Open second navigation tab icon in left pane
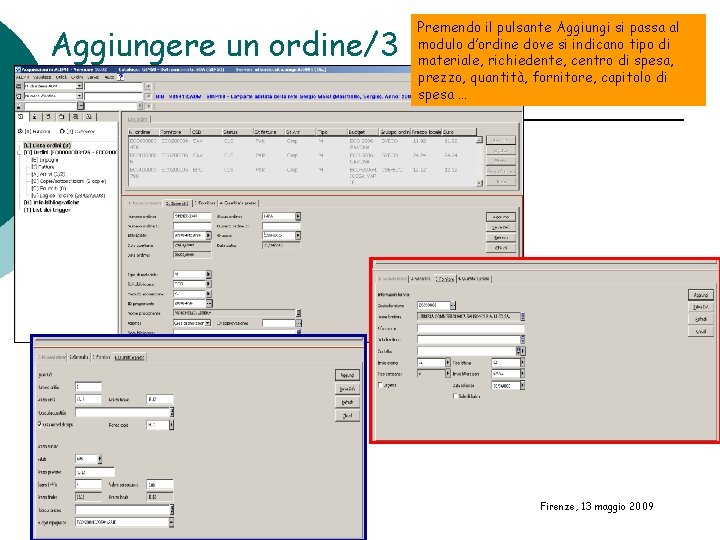Screen dimensions: 720x540 tap(34, 117)
